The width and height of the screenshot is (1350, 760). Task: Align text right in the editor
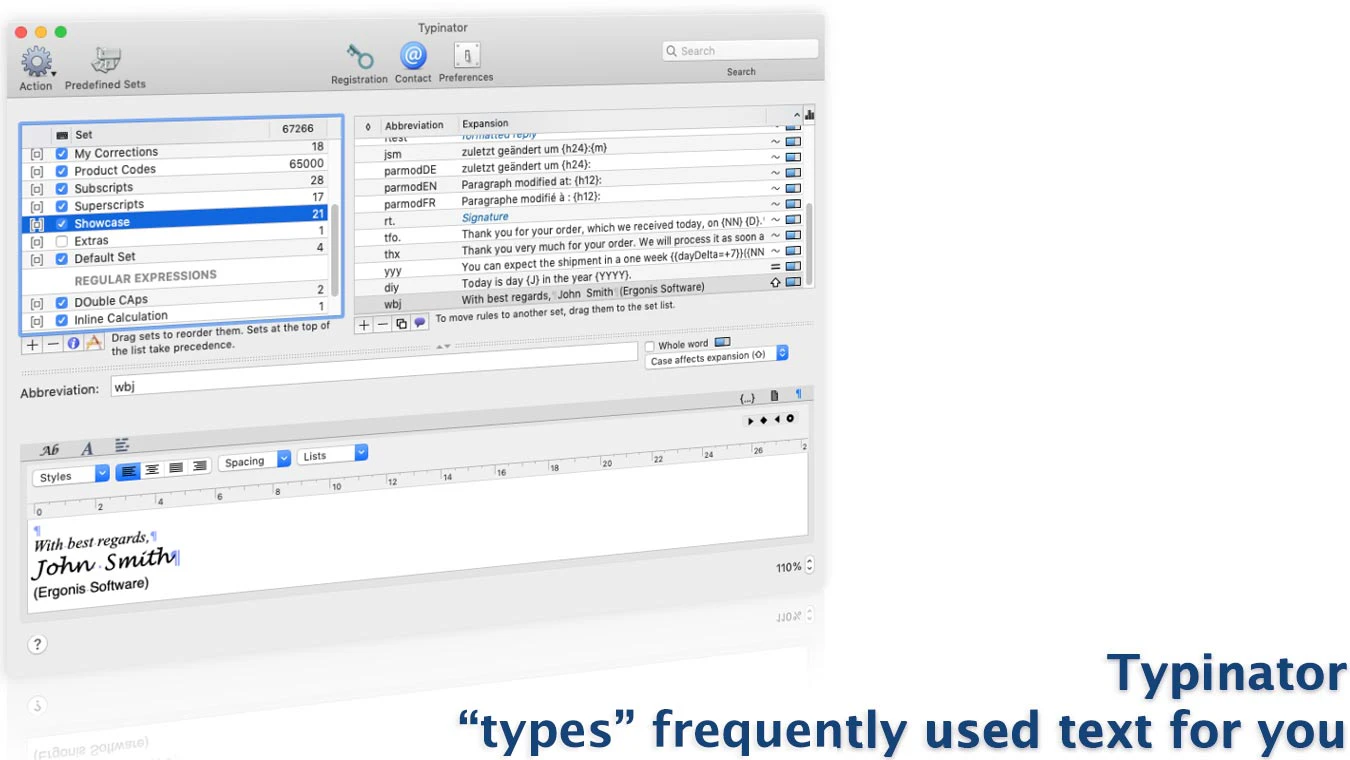pyautogui.click(x=200, y=466)
